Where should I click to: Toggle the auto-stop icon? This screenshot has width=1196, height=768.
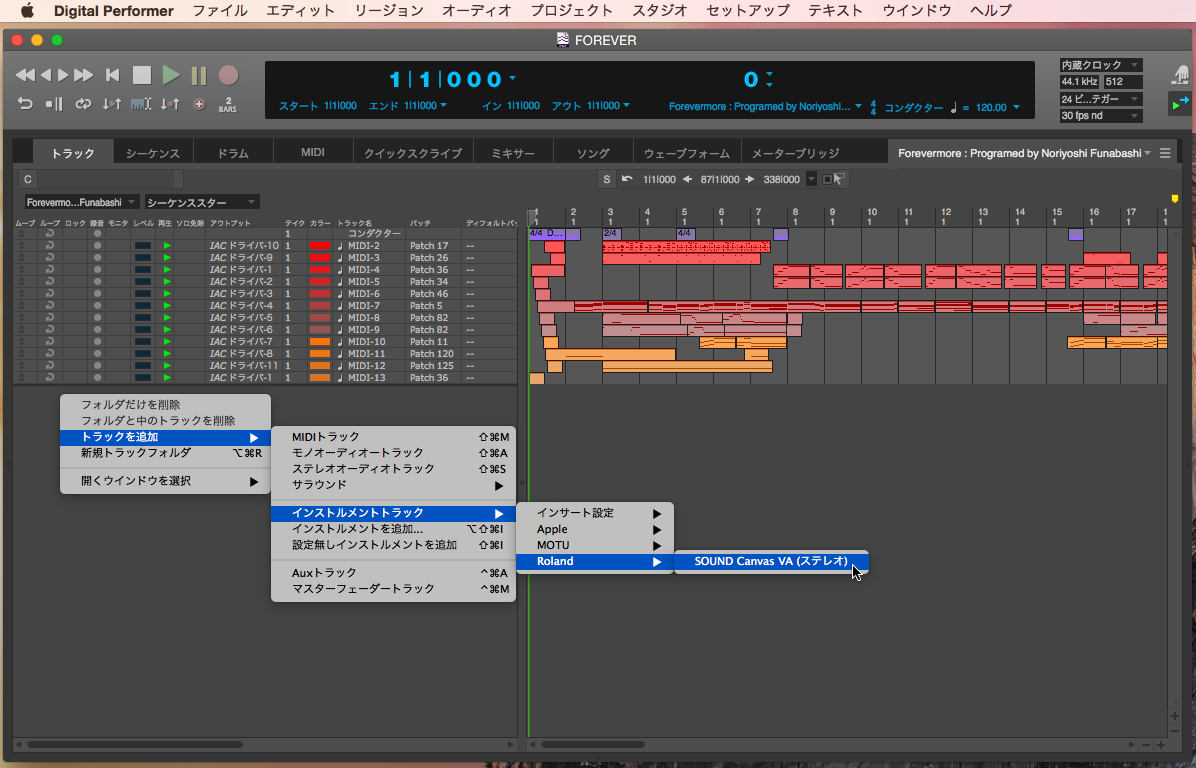[x=53, y=104]
